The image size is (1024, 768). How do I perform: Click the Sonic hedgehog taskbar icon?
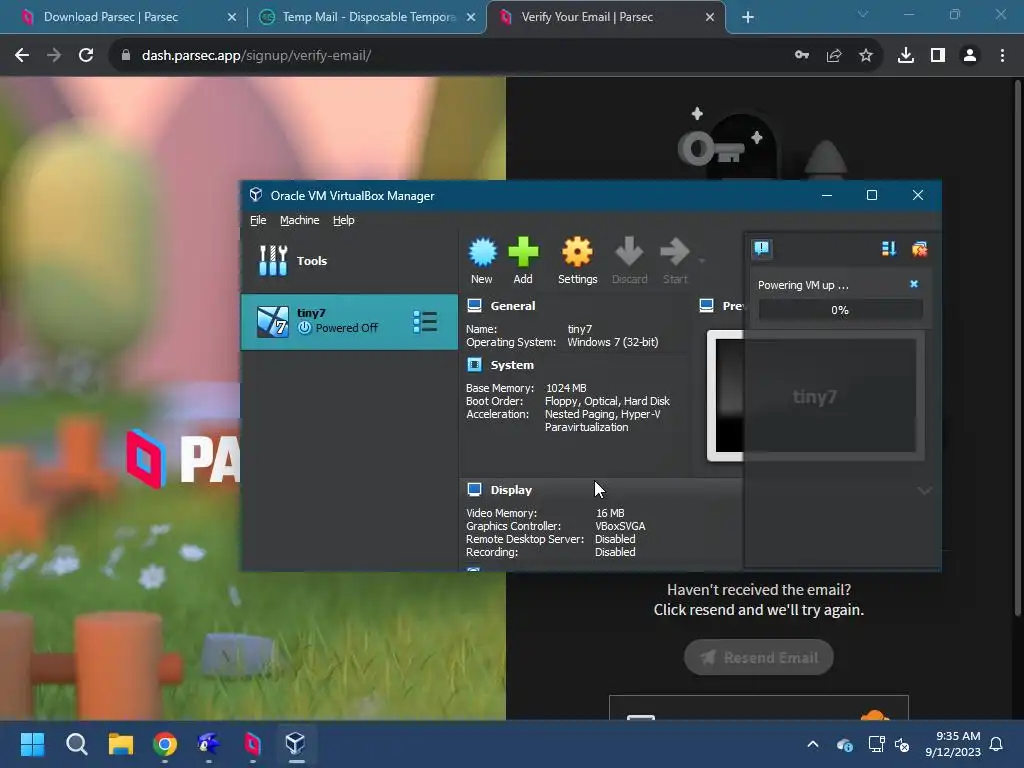209,744
